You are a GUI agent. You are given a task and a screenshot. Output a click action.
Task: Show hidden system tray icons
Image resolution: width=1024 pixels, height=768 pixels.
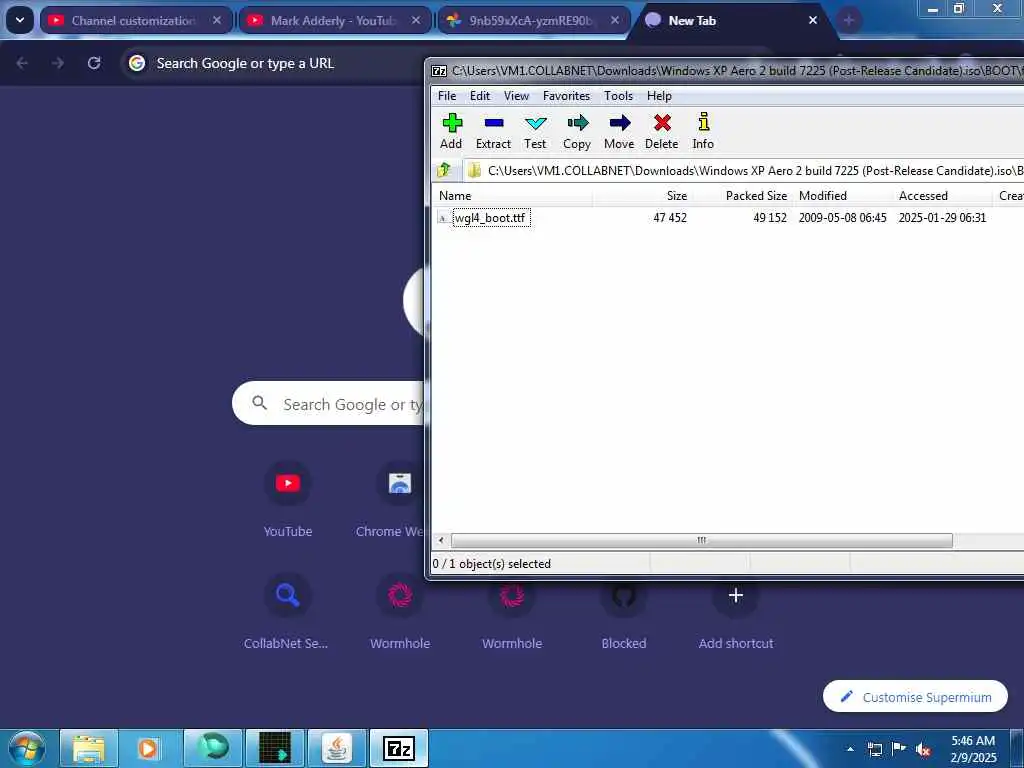tap(850, 749)
